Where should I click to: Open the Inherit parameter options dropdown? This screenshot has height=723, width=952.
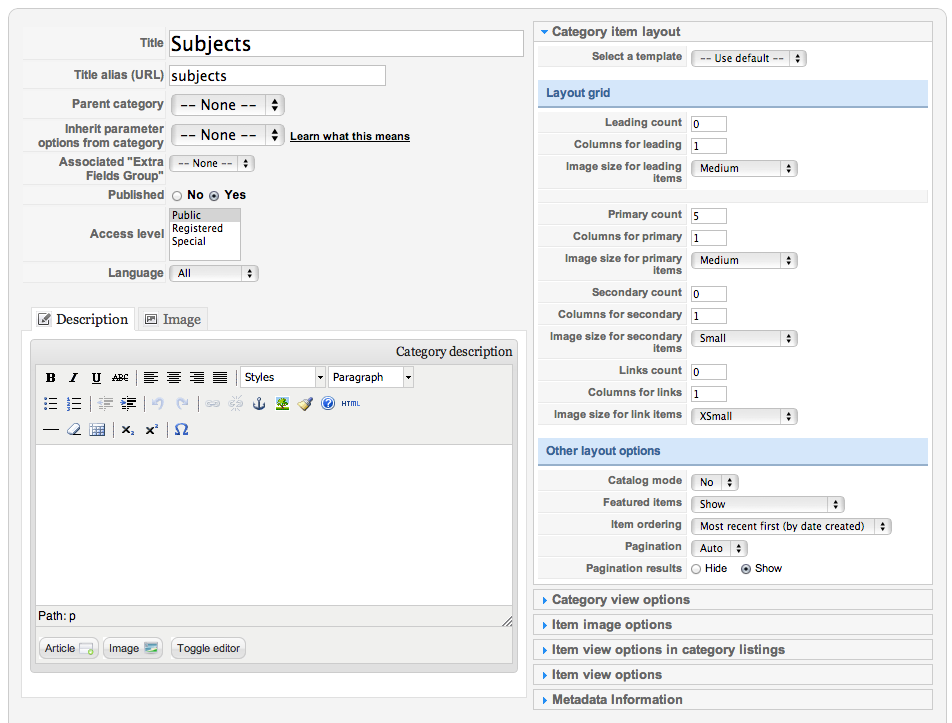(228, 135)
